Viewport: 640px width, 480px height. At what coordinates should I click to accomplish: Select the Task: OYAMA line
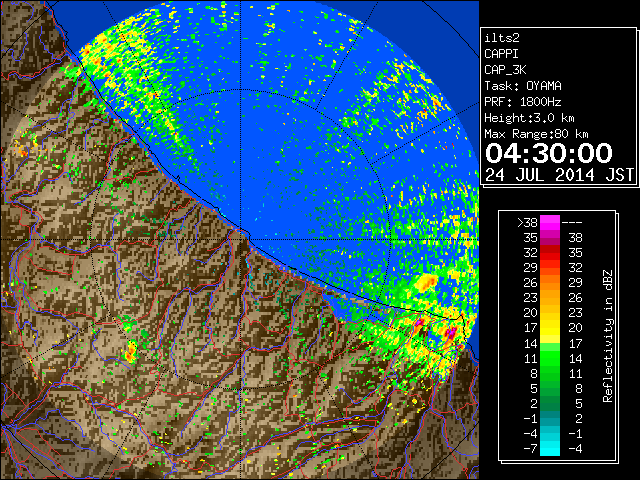(523, 86)
